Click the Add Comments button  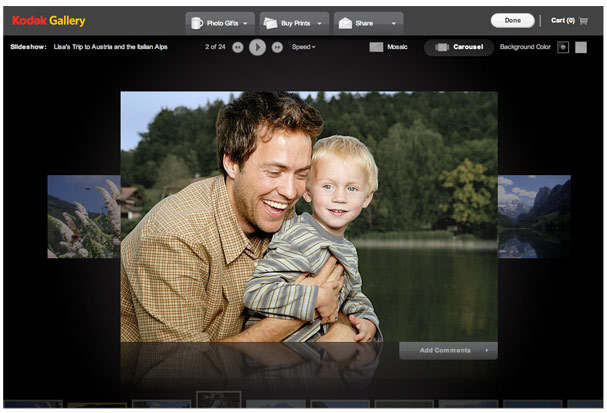(447, 350)
